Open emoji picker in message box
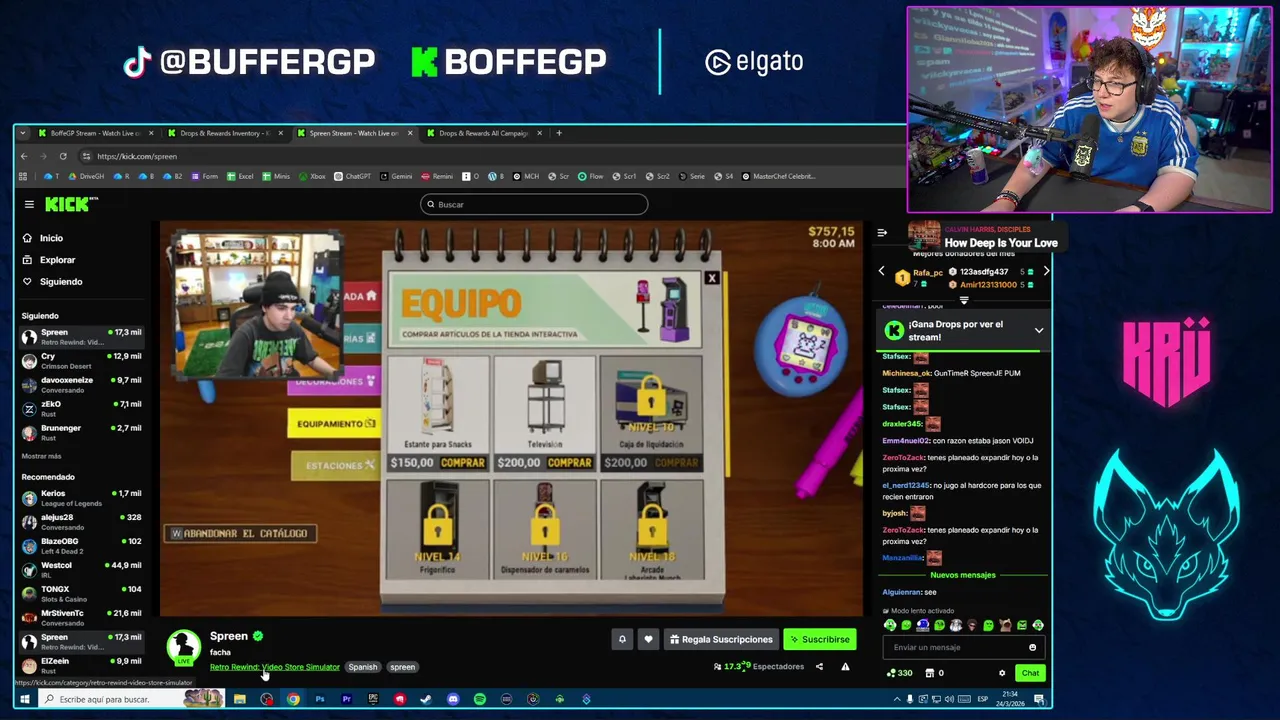This screenshot has height=720, width=1280. coord(1033,647)
